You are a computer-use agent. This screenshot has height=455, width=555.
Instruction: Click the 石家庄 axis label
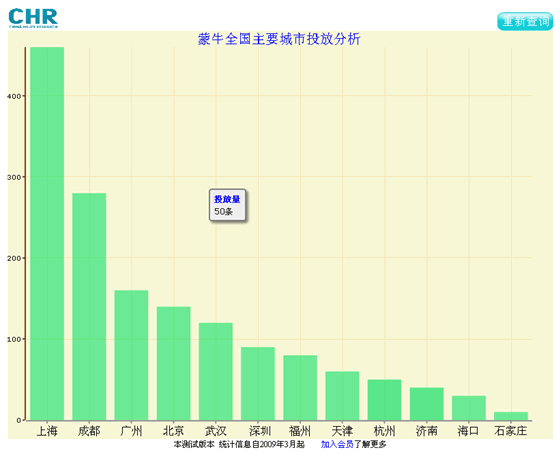(x=510, y=431)
